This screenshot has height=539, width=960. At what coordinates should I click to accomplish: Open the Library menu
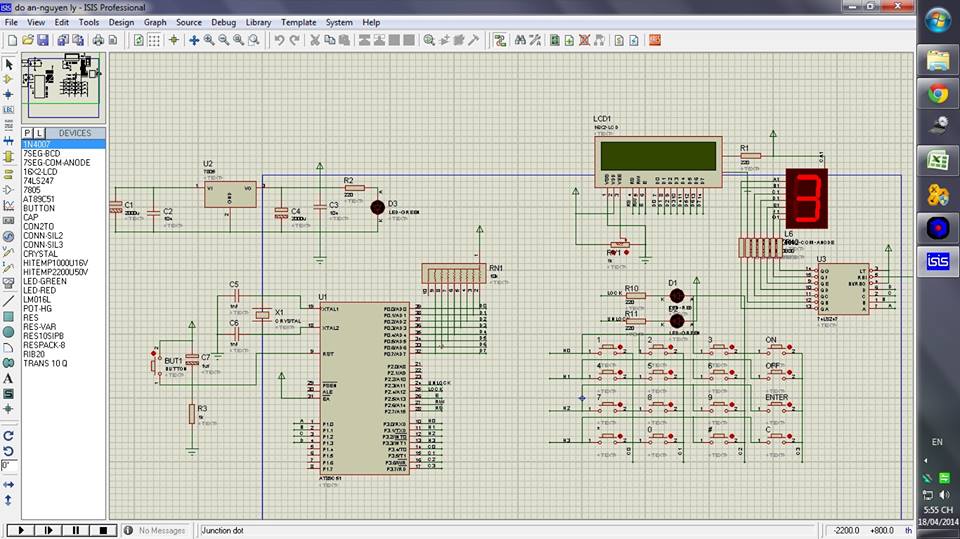pos(258,22)
